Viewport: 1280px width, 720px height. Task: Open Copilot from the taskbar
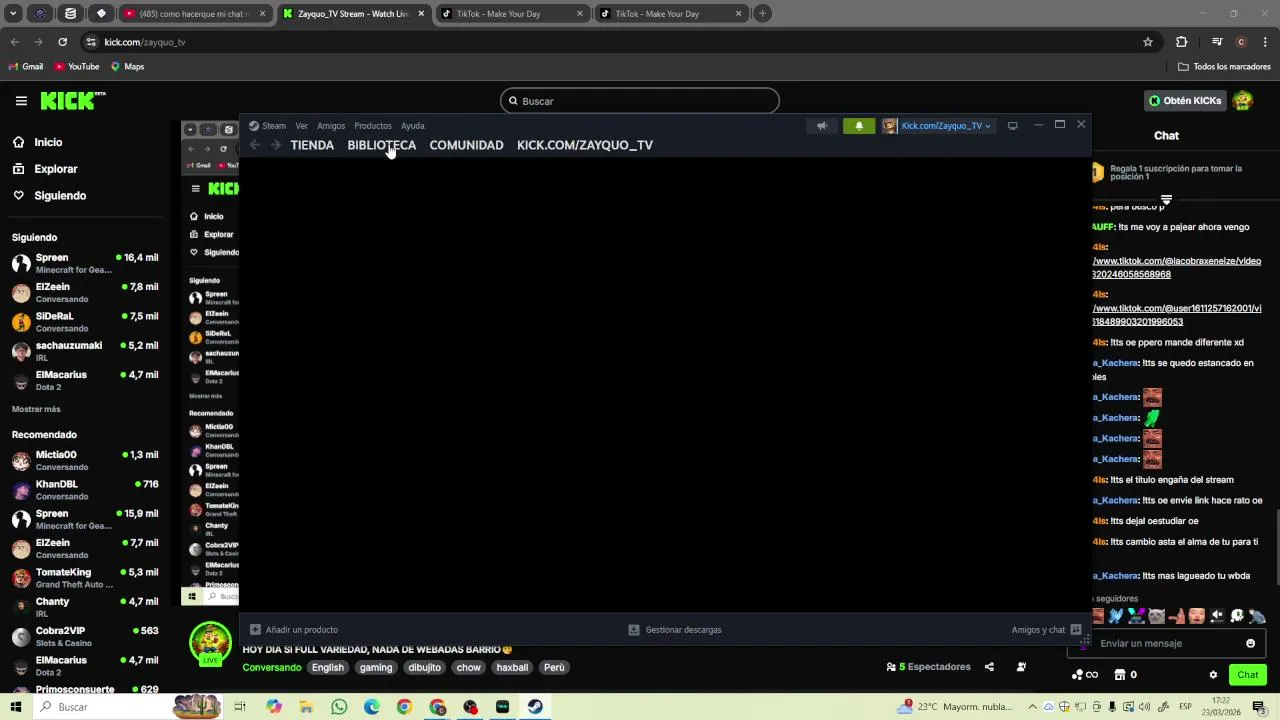(274, 707)
